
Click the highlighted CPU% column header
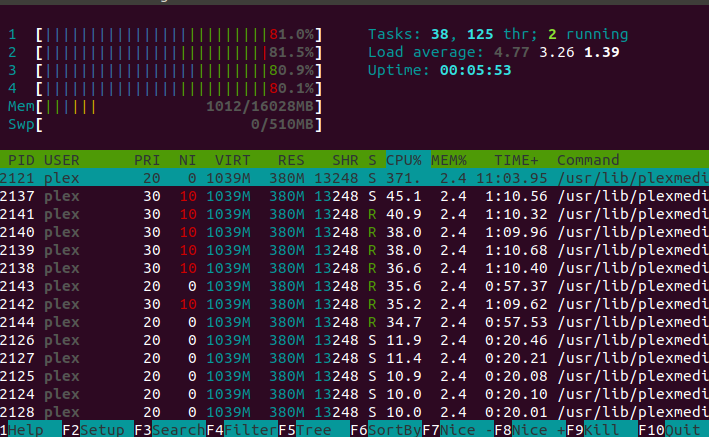(x=404, y=160)
